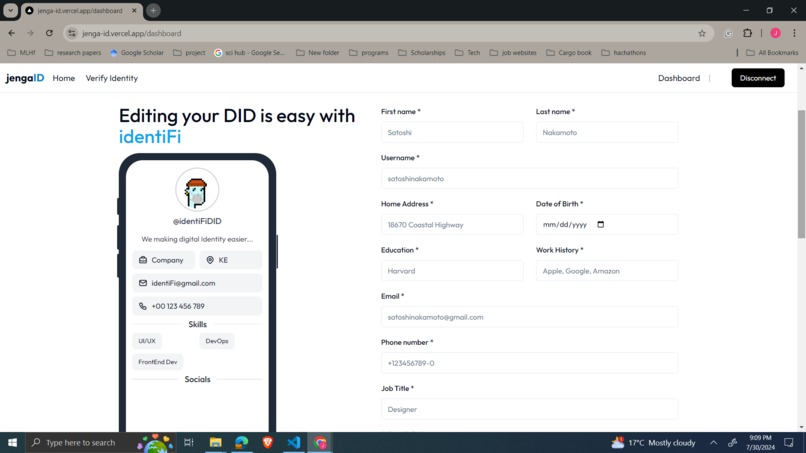This screenshot has width=806, height=453.
Task: Select the UI/UX skill tag
Action: point(146,341)
